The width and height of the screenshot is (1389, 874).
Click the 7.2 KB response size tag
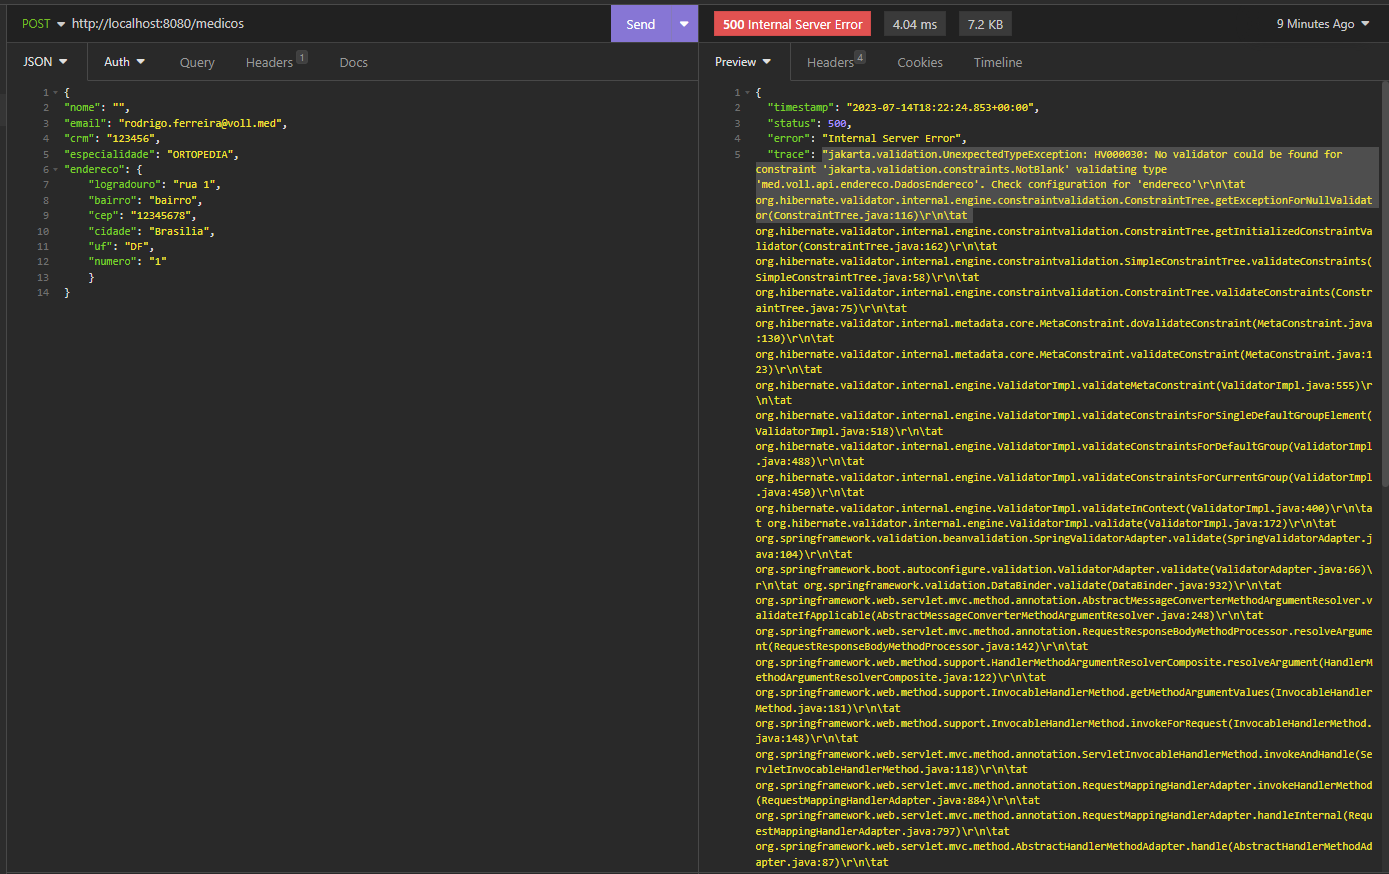click(x=985, y=24)
